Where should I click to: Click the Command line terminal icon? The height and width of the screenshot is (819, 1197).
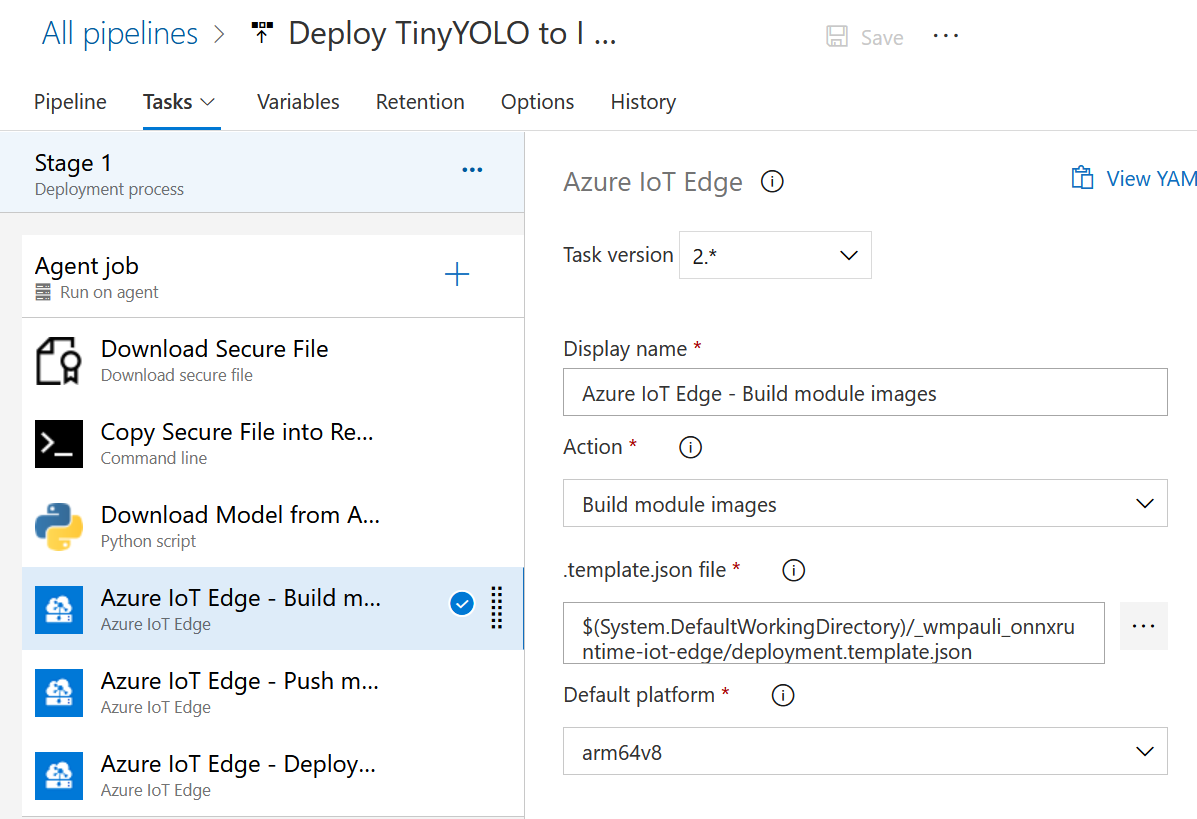point(58,444)
